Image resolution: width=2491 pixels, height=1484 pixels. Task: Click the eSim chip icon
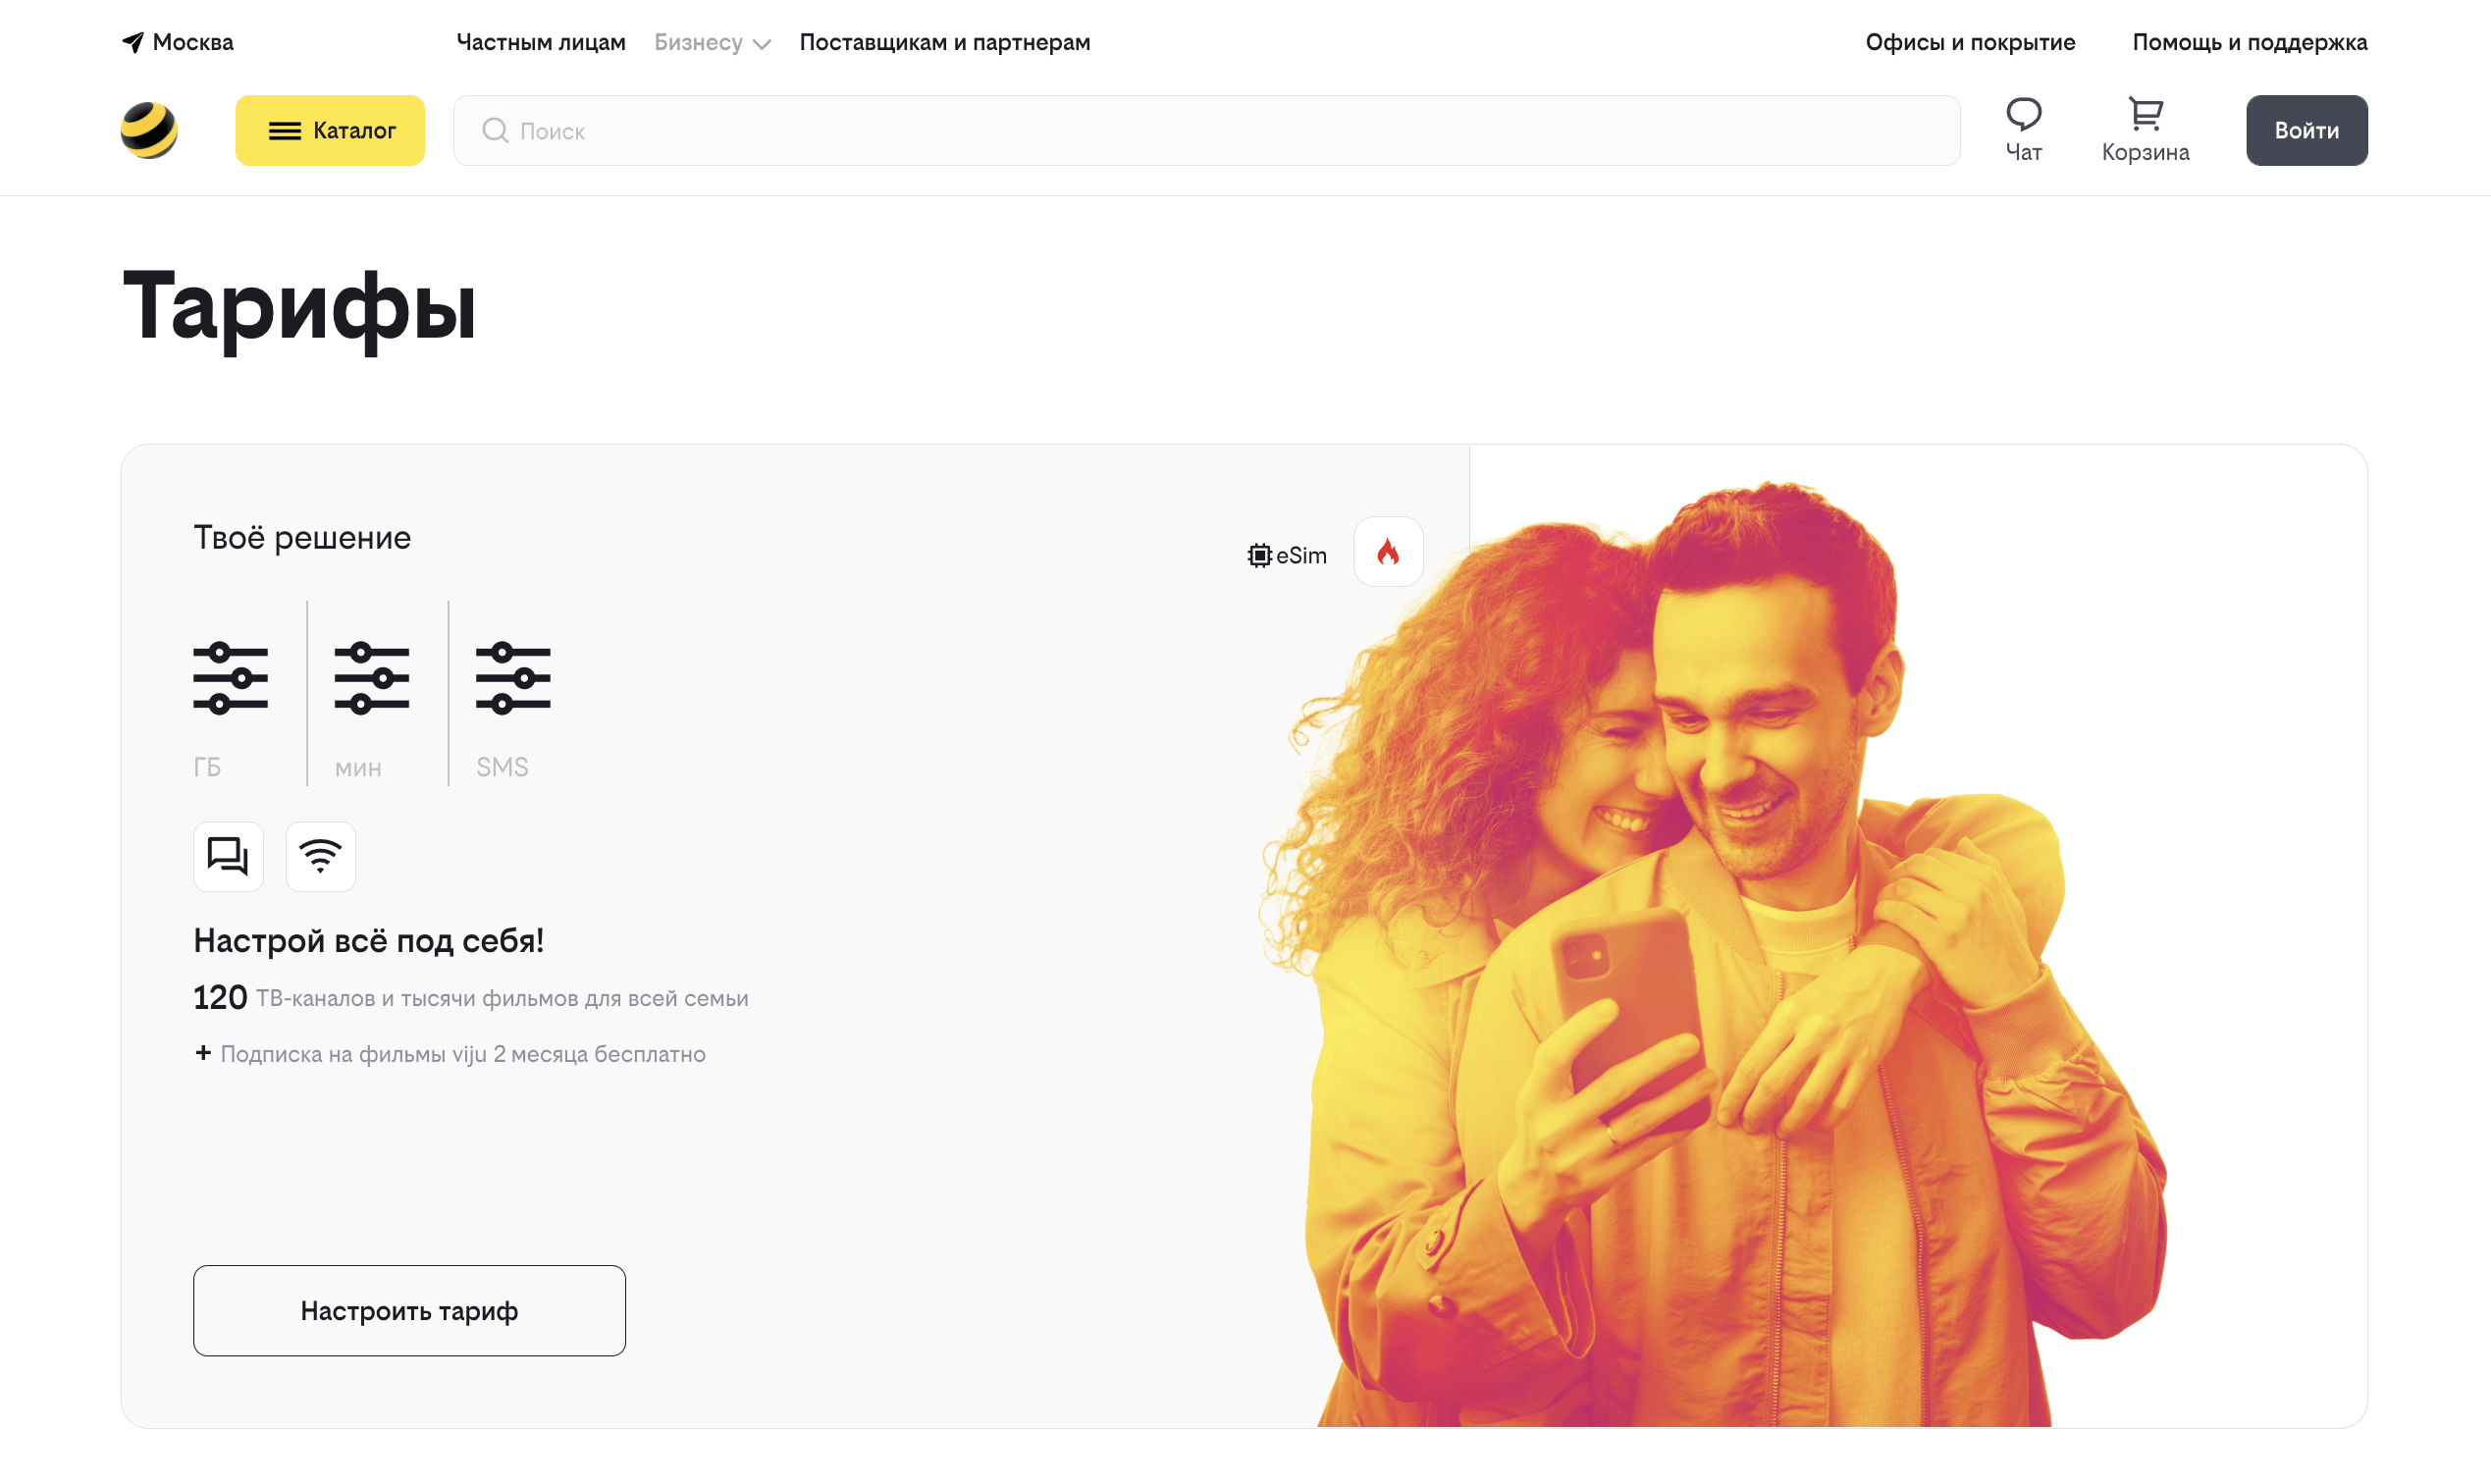point(1259,555)
